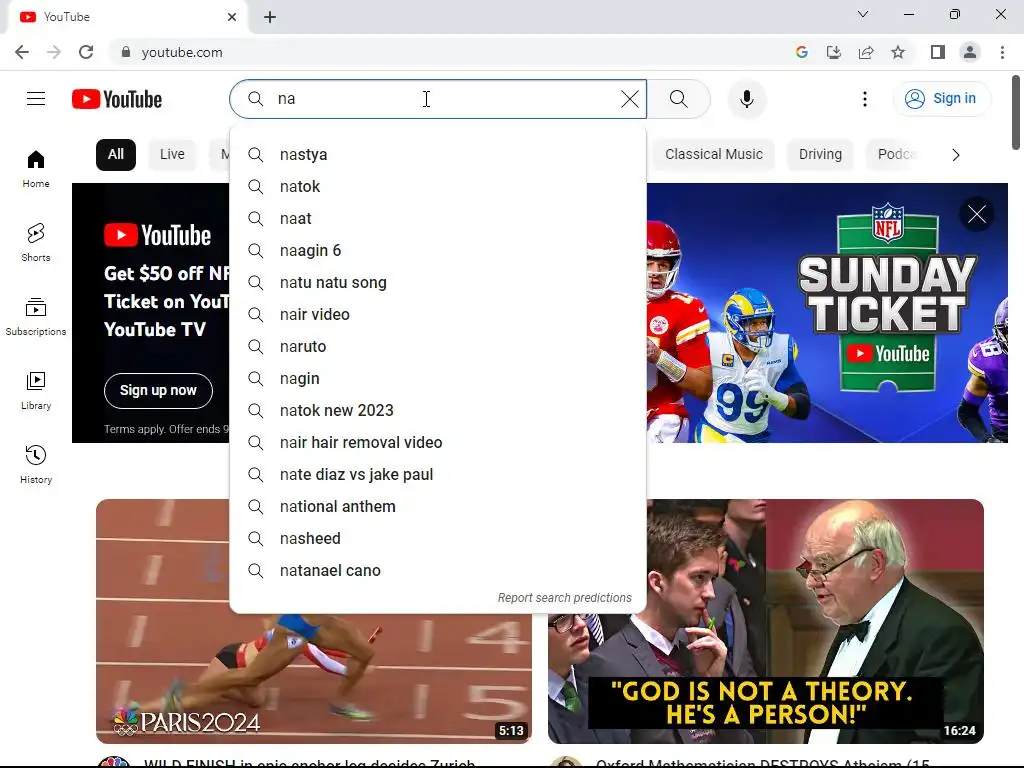Start voice search with microphone icon
Image resolution: width=1024 pixels, height=768 pixels.
coord(747,99)
